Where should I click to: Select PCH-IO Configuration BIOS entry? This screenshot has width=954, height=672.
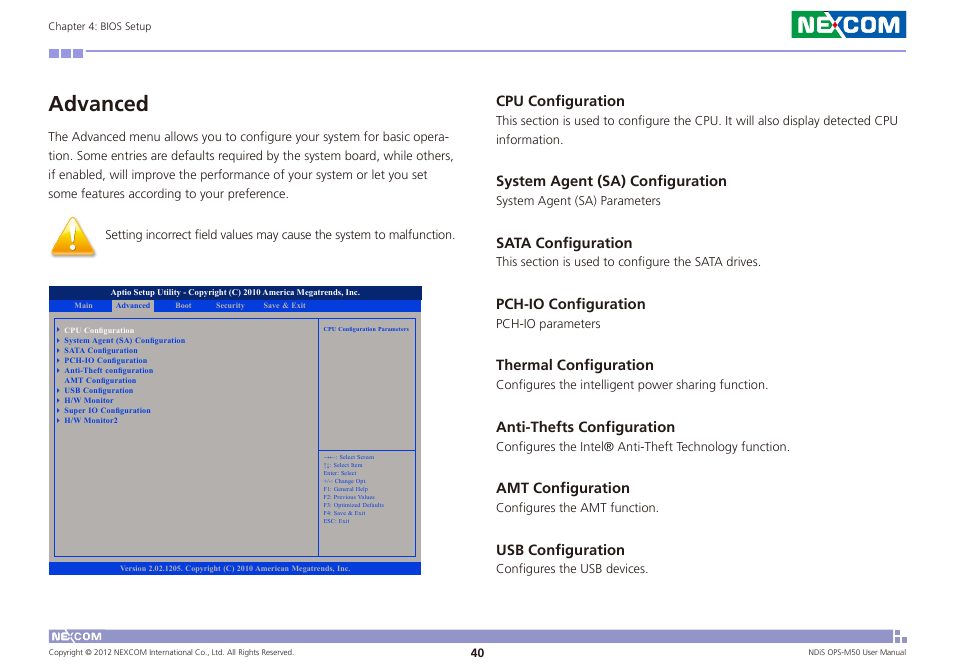(x=105, y=360)
